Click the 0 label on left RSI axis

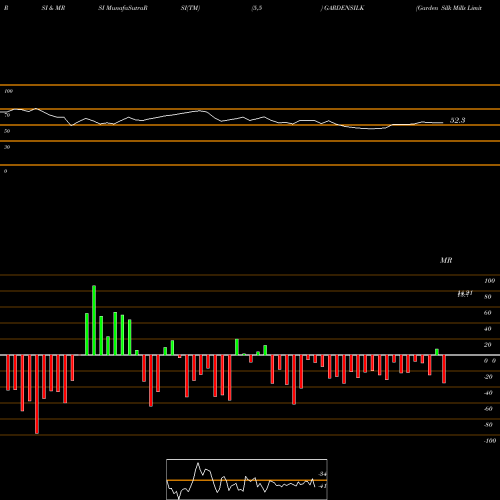[x=5, y=171]
